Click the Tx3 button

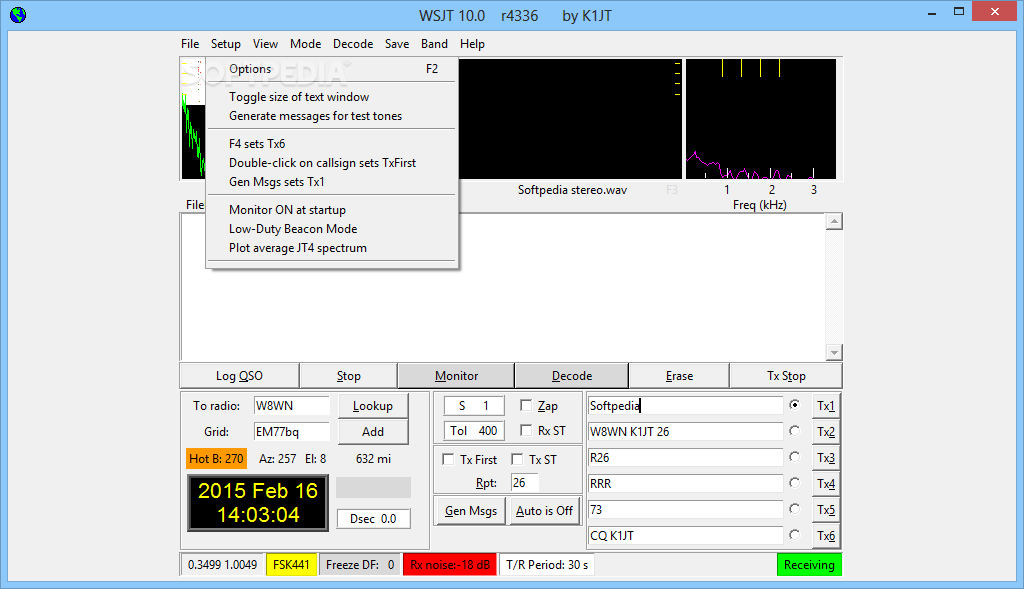(x=825, y=458)
